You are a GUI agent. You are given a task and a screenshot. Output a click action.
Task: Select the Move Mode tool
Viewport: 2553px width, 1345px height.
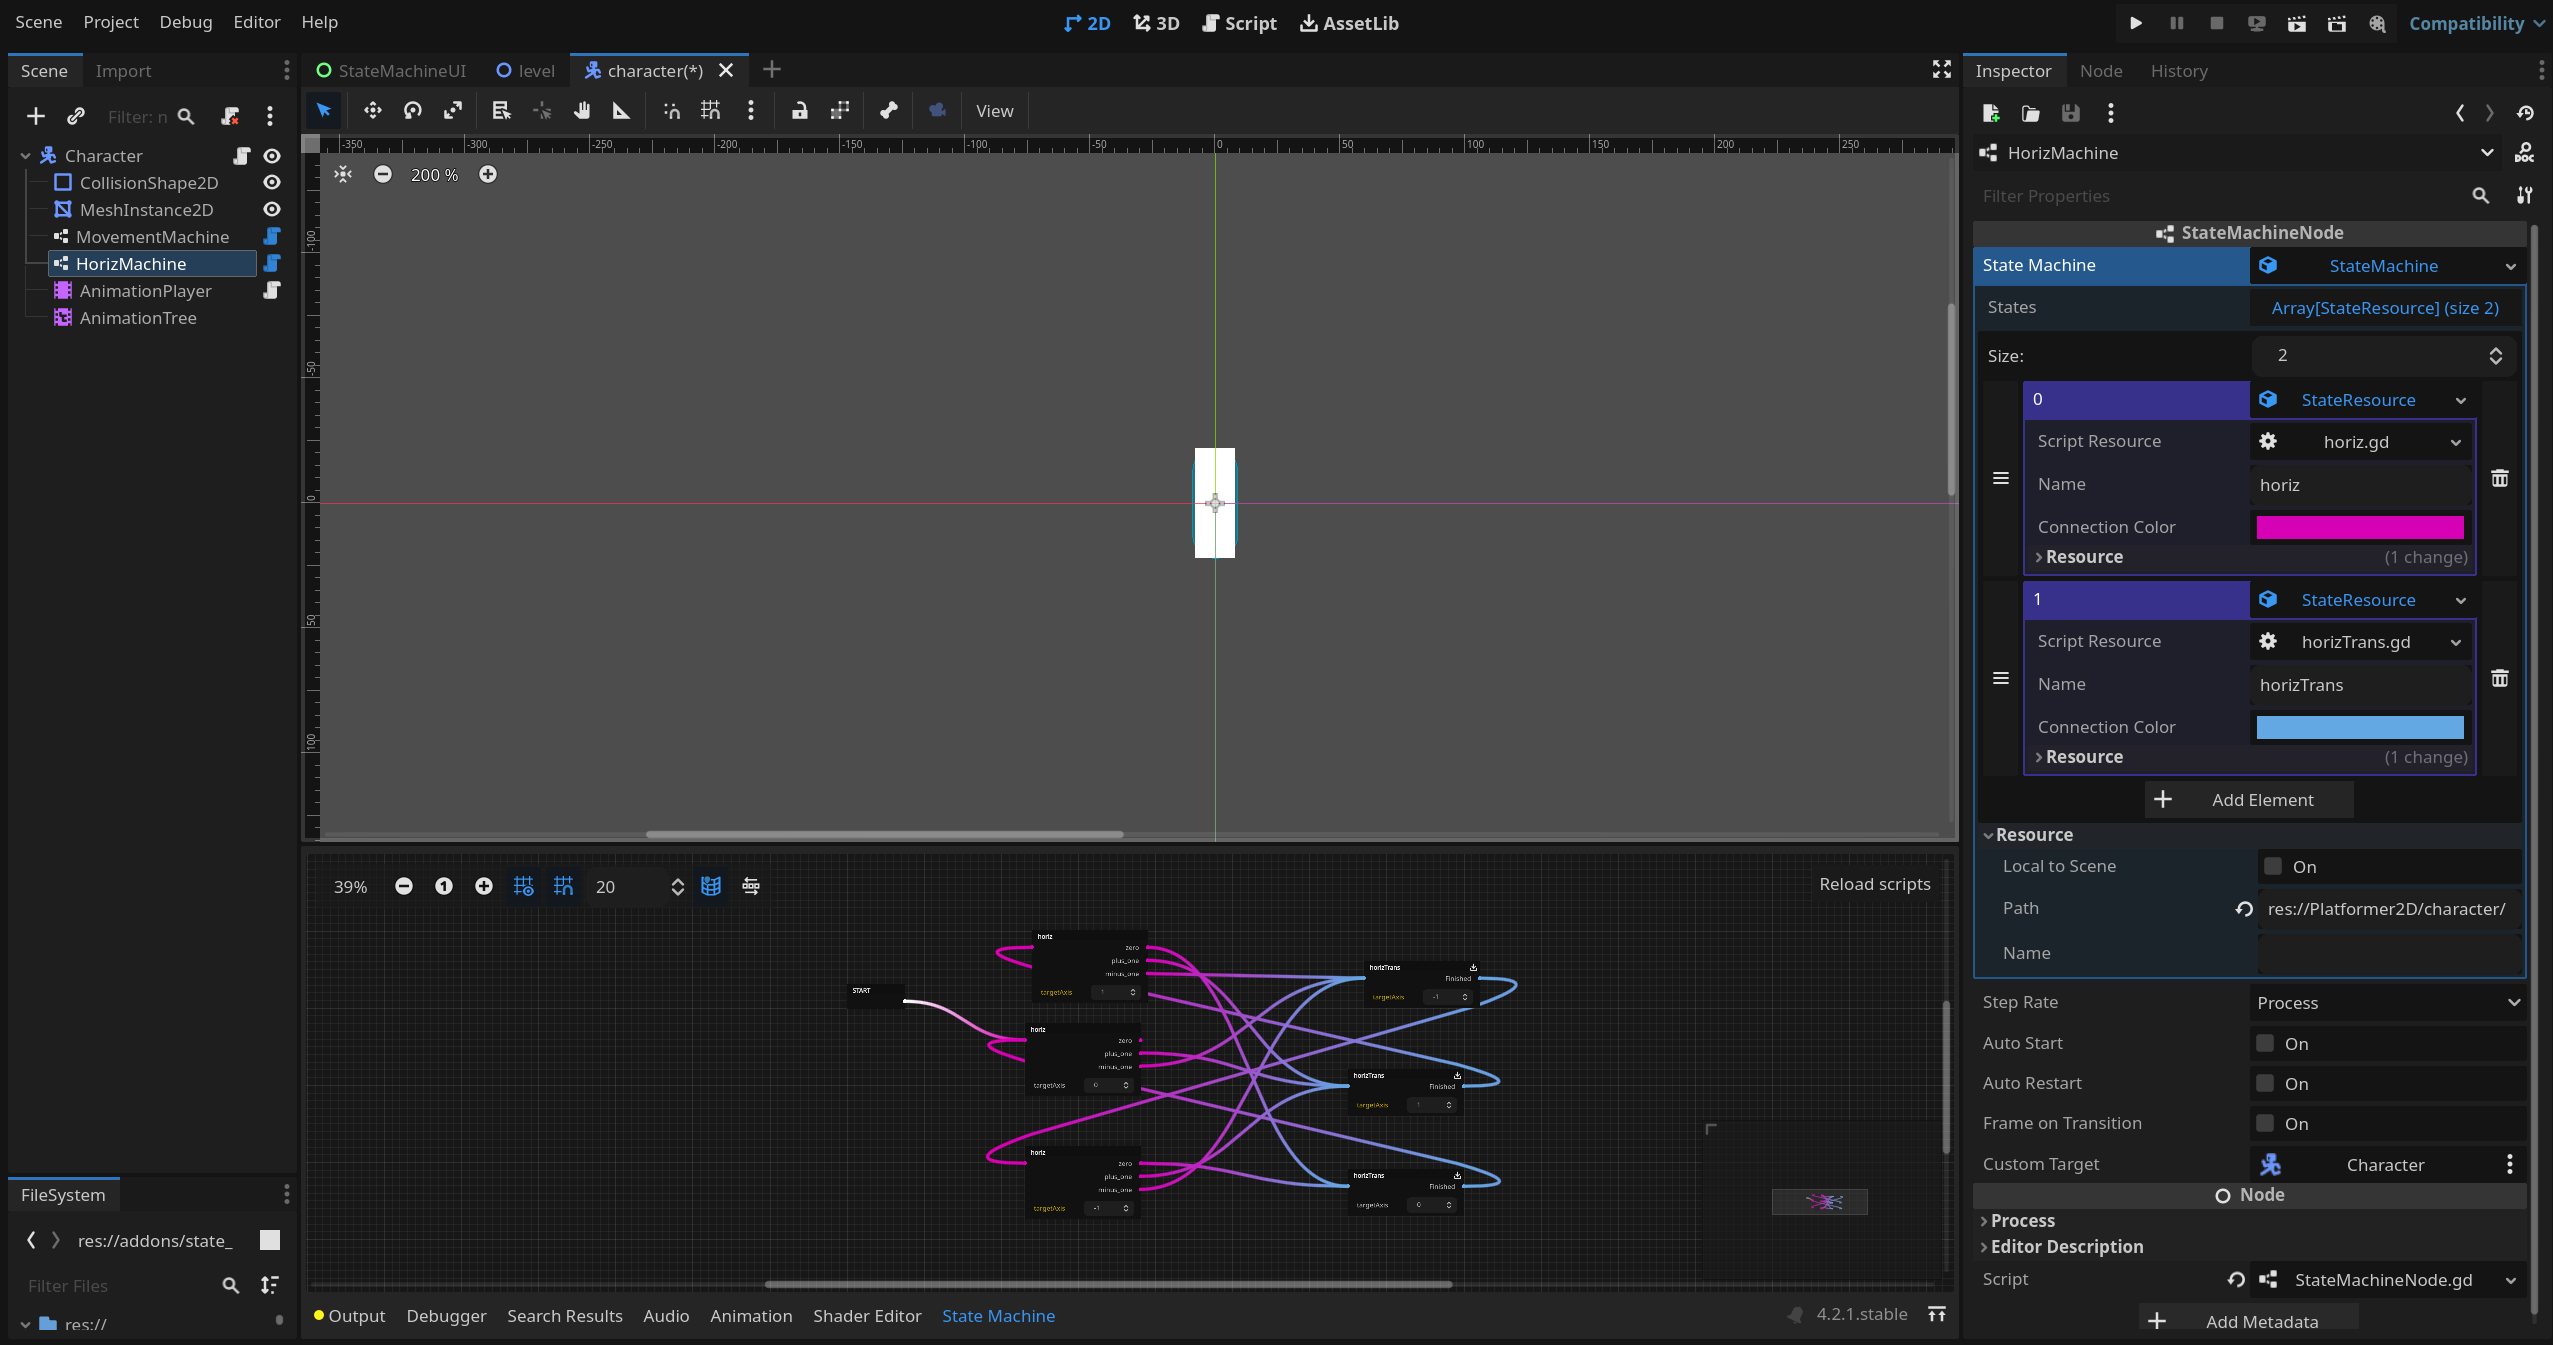(x=372, y=111)
